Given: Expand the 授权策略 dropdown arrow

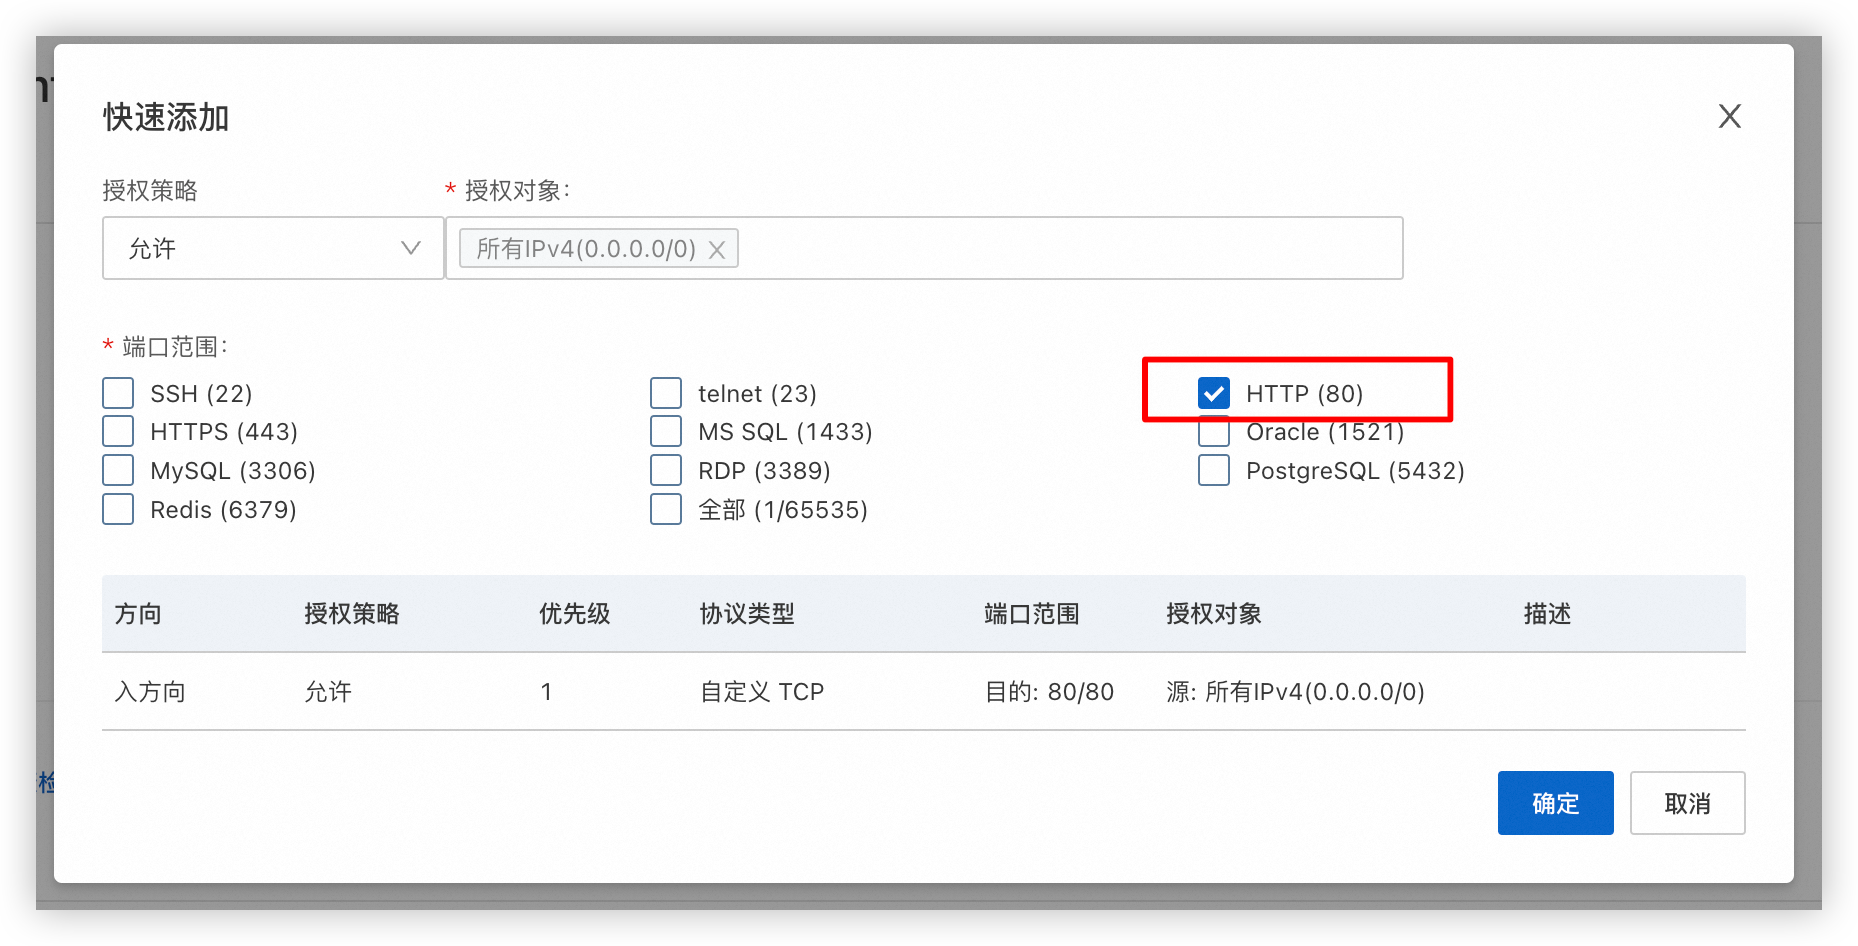Looking at the screenshot, I should point(410,248).
